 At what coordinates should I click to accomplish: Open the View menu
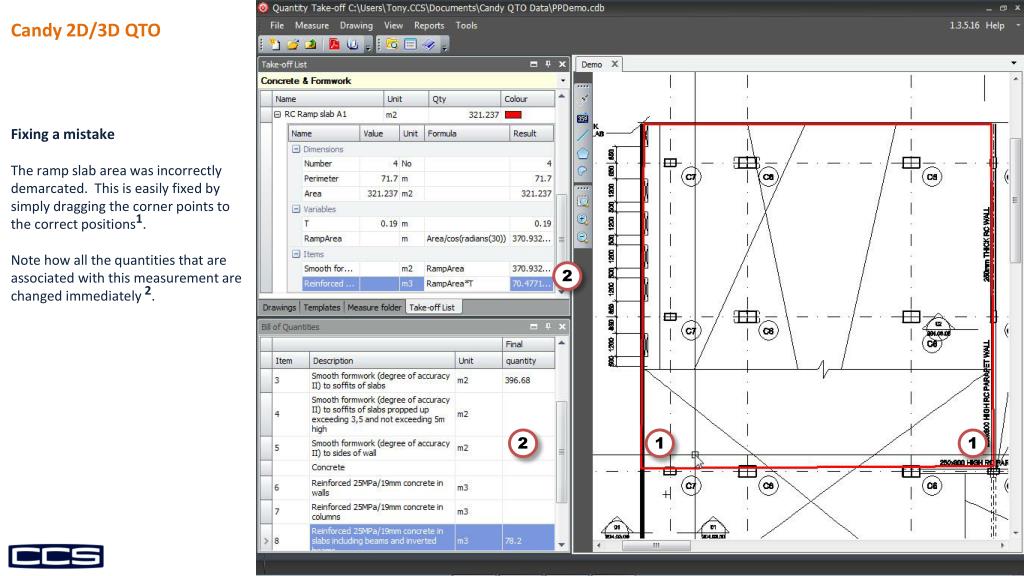point(393,25)
